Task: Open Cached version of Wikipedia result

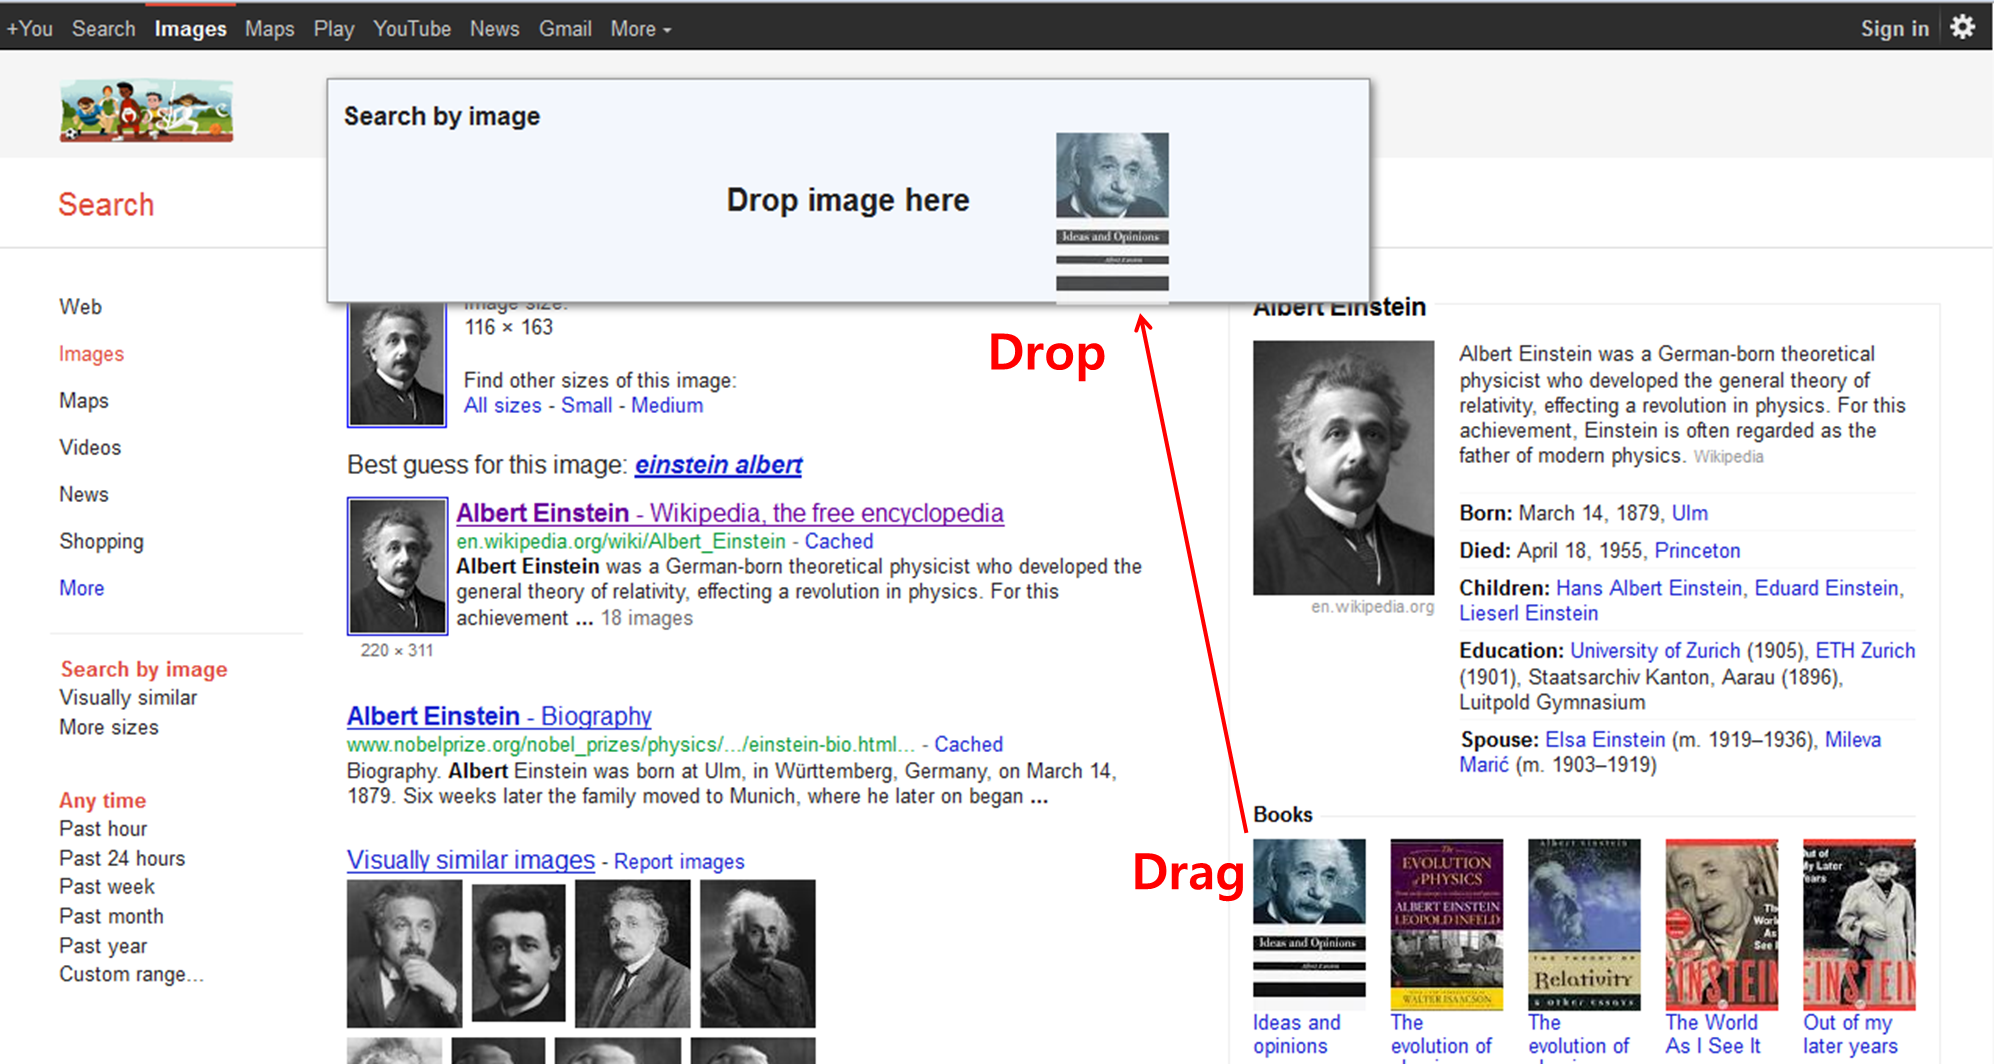Action: tap(839, 542)
